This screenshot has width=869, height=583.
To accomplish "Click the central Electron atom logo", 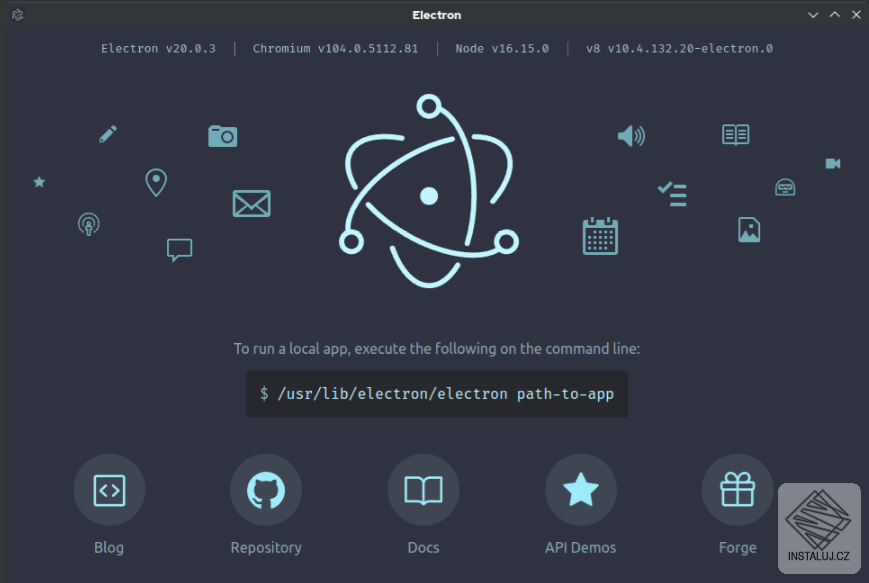I will (x=429, y=191).
